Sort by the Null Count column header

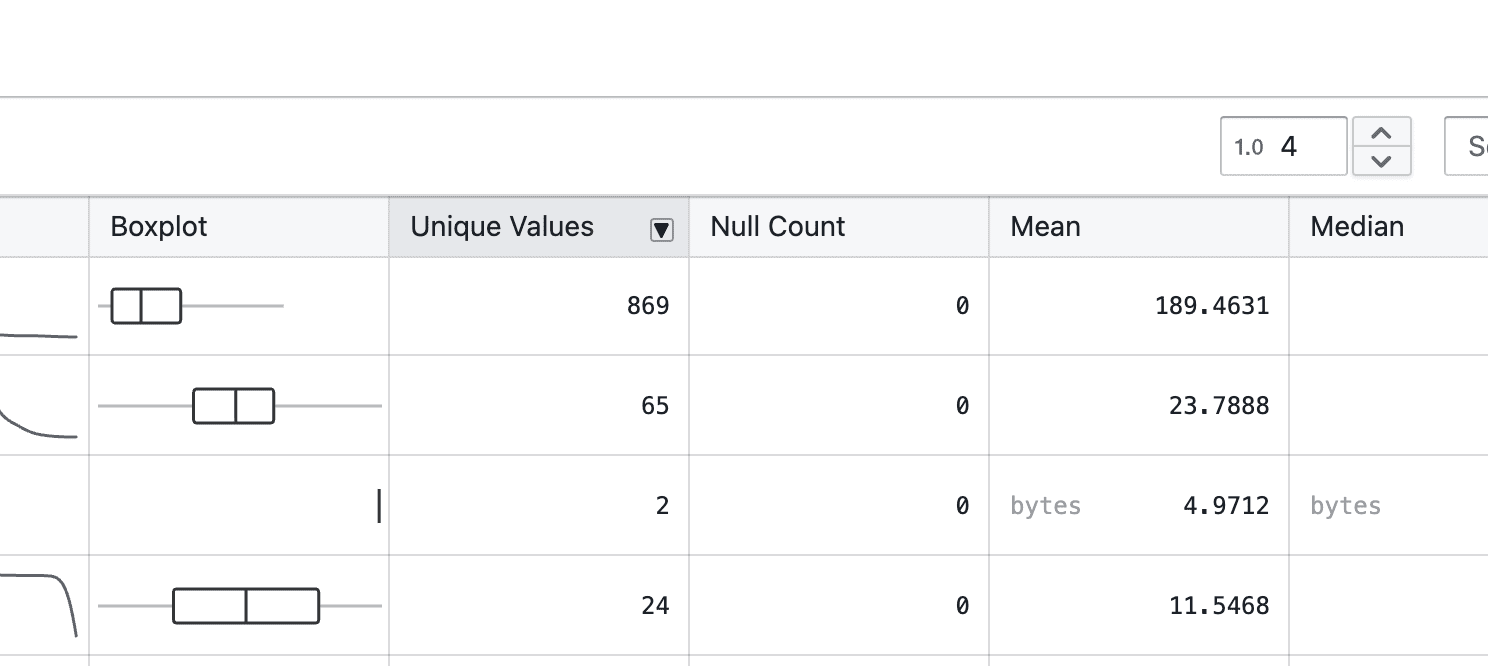838,227
